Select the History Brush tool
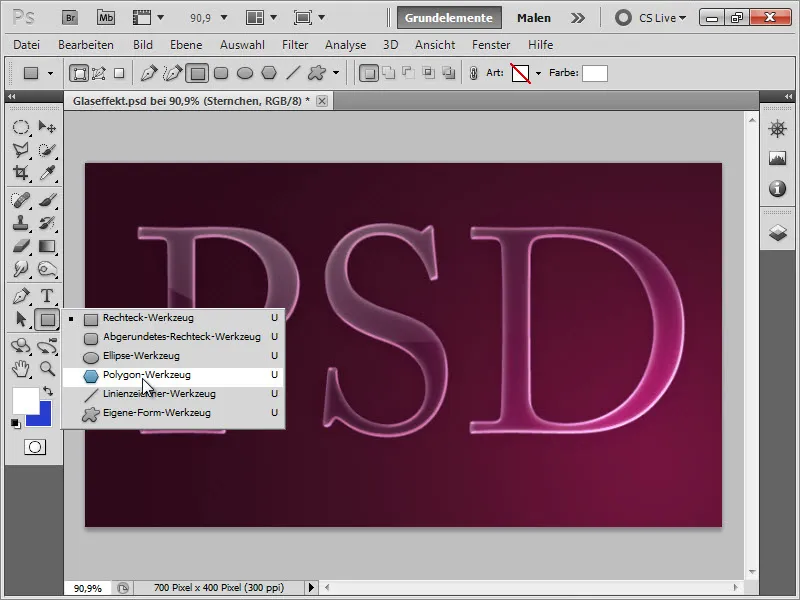Screen dimensions: 800x600 pyautogui.click(x=47, y=223)
